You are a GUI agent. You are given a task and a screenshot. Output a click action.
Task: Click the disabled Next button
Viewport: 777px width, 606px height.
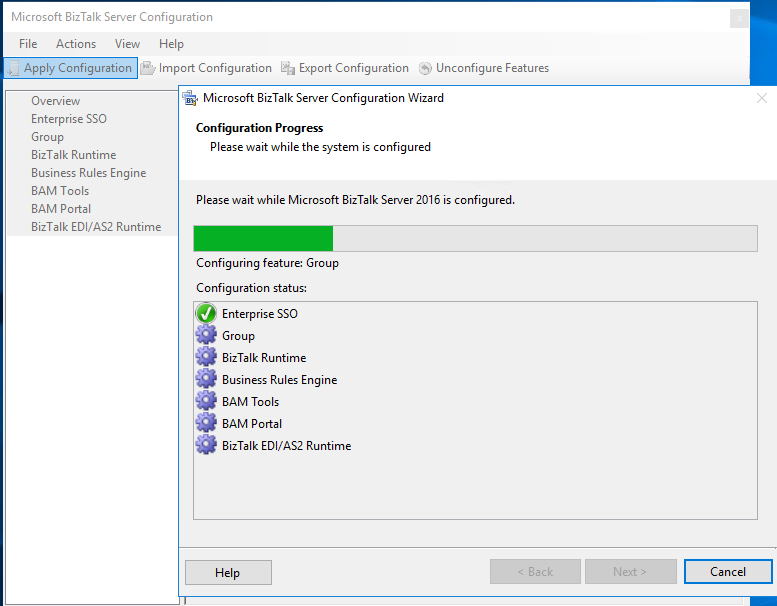coord(630,572)
